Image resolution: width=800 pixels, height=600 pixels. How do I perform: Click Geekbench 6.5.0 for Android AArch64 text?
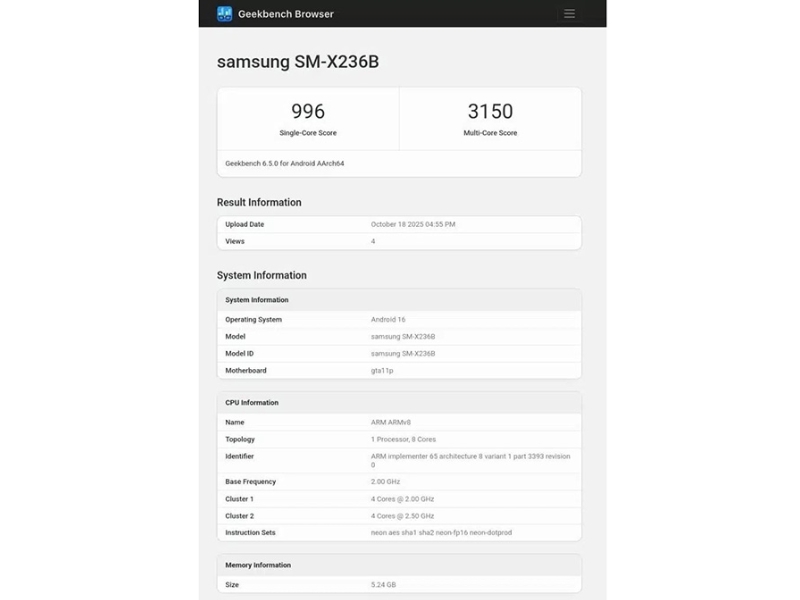click(285, 163)
